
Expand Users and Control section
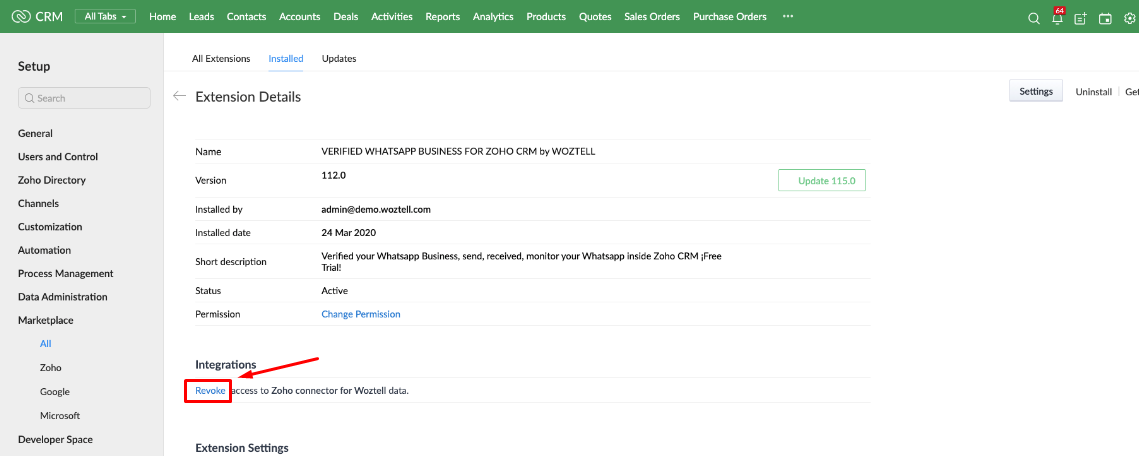point(58,157)
